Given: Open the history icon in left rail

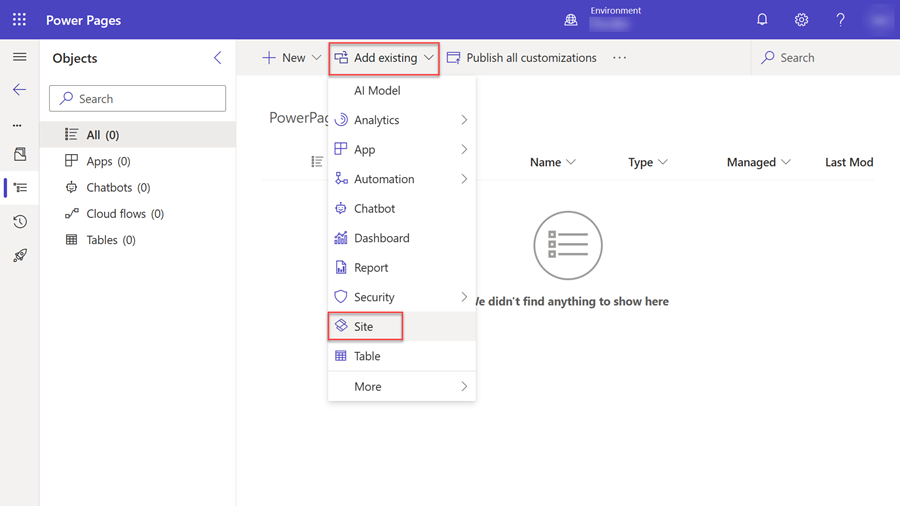Looking at the screenshot, I should pyautogui.click(x=19, y=222).
